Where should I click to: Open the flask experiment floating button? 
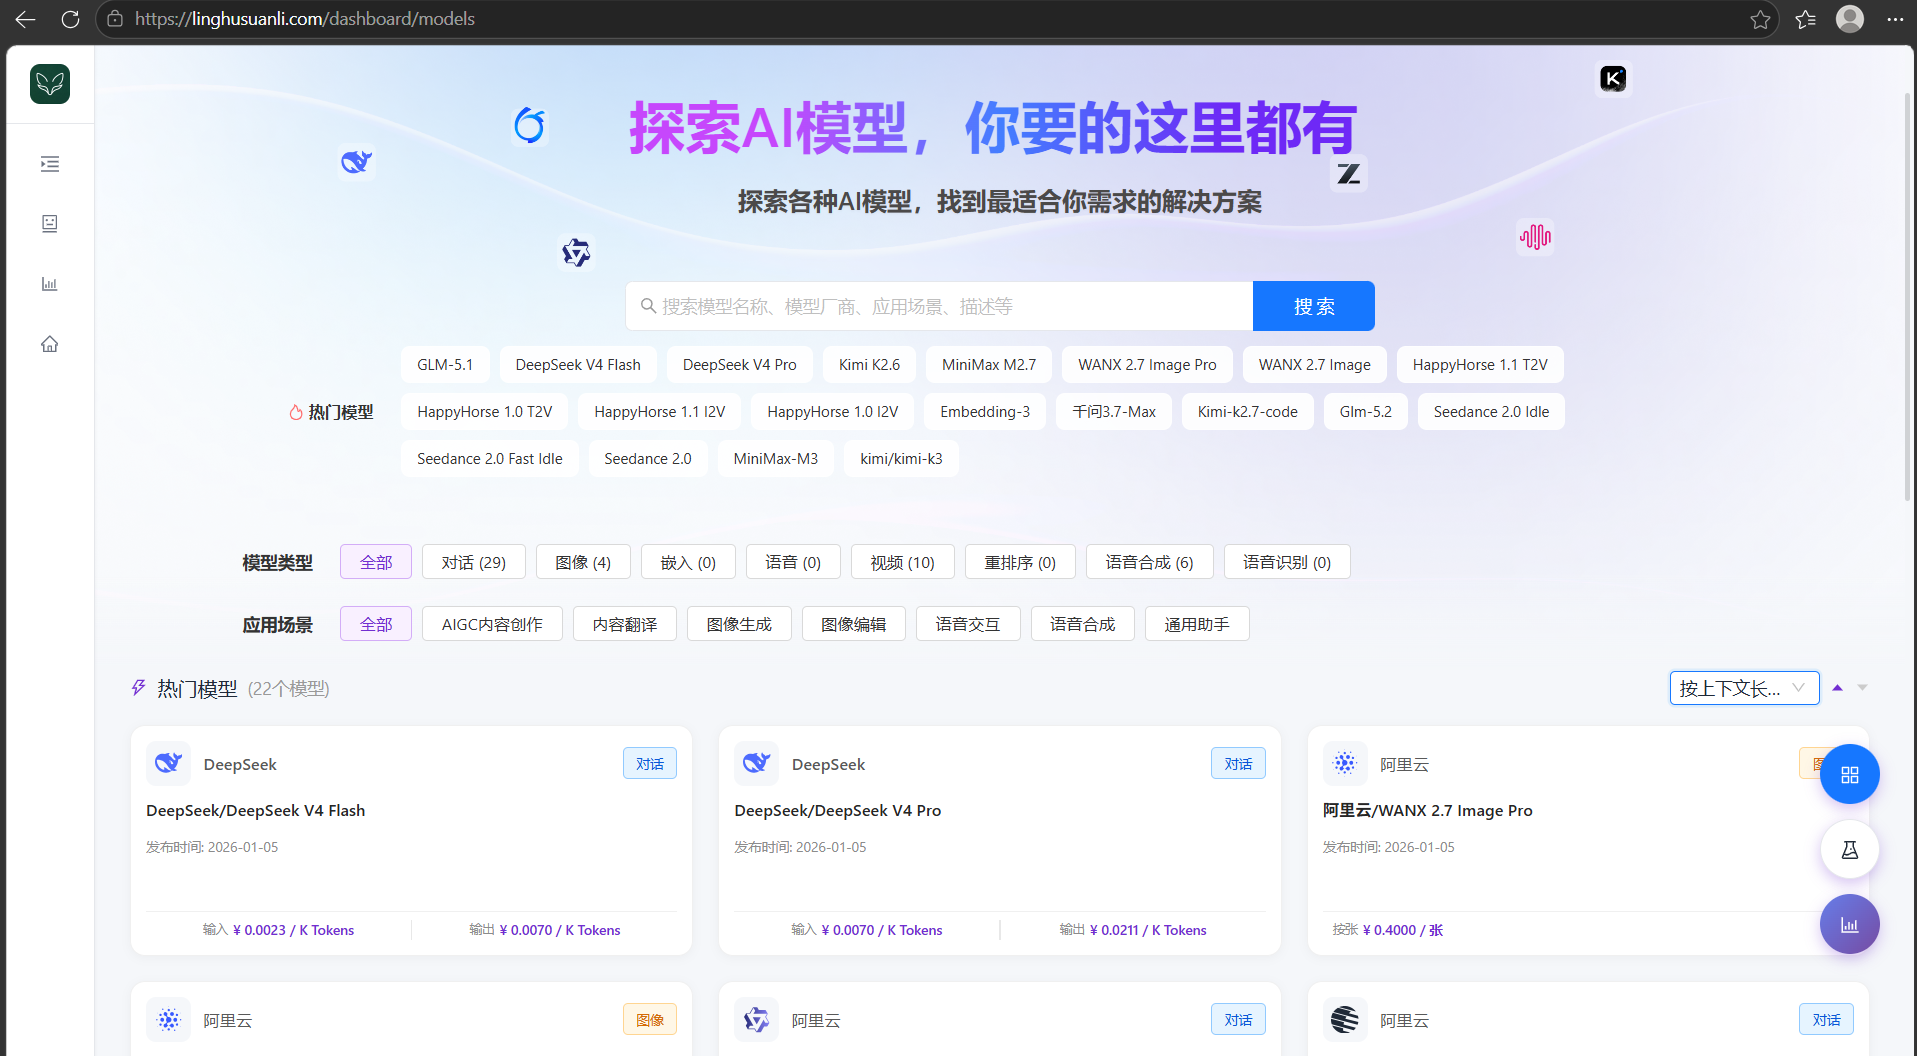pyautogui.click(x=1849, y=850)
